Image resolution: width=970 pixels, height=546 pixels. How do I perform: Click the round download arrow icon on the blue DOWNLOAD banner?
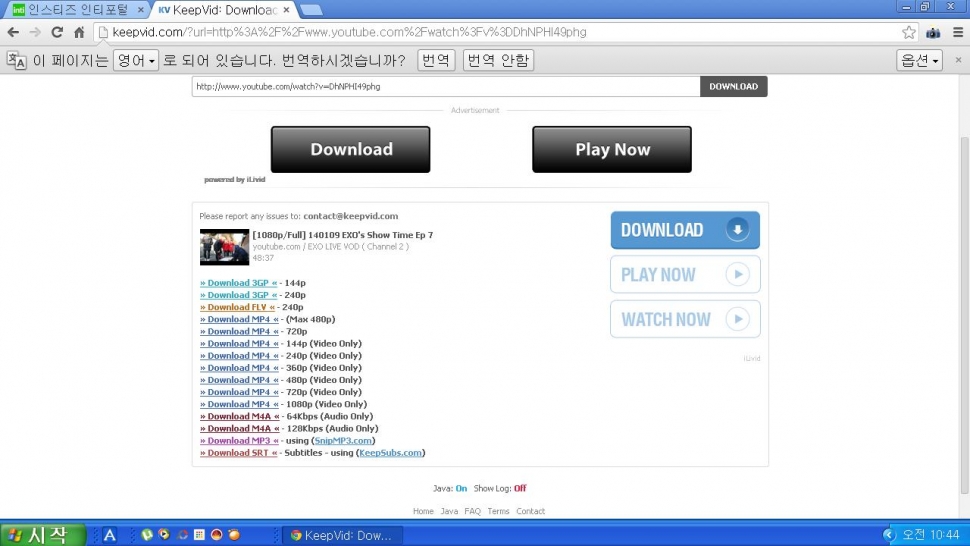[x=738, y=230]
